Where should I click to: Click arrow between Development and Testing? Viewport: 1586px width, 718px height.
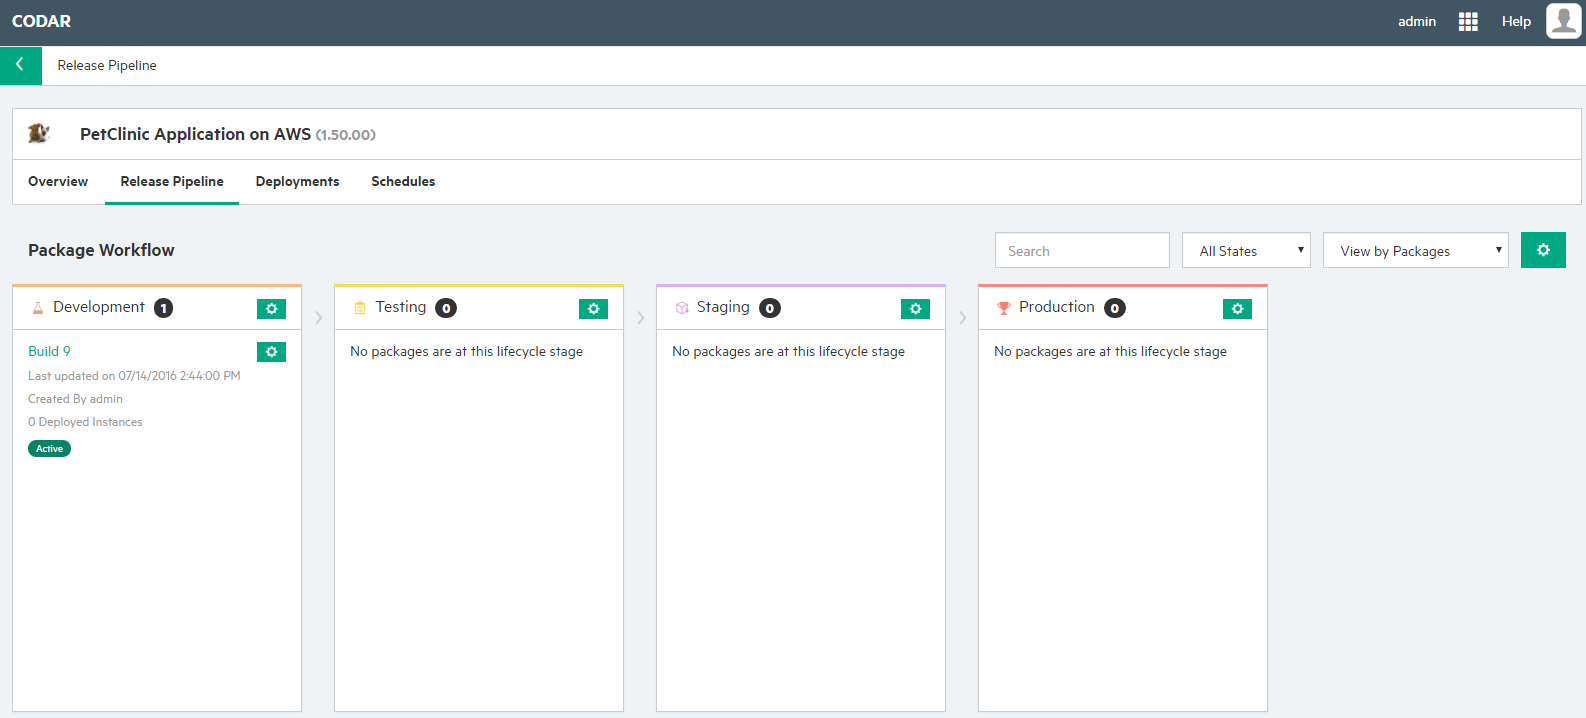(318, 318)
